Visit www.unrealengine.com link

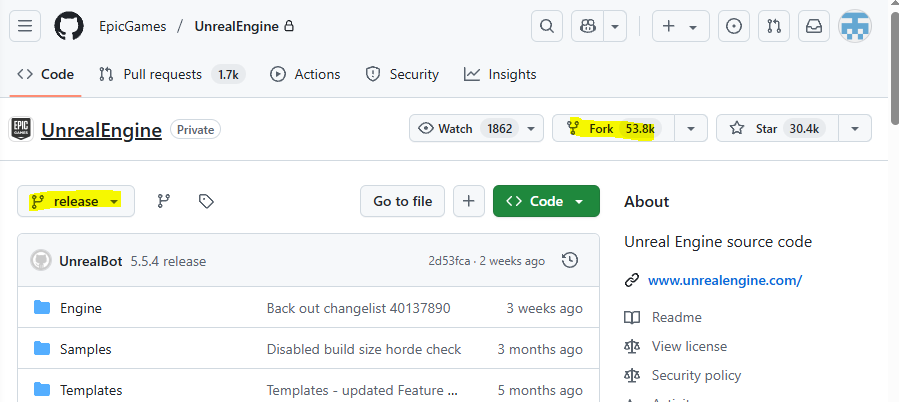725,280
